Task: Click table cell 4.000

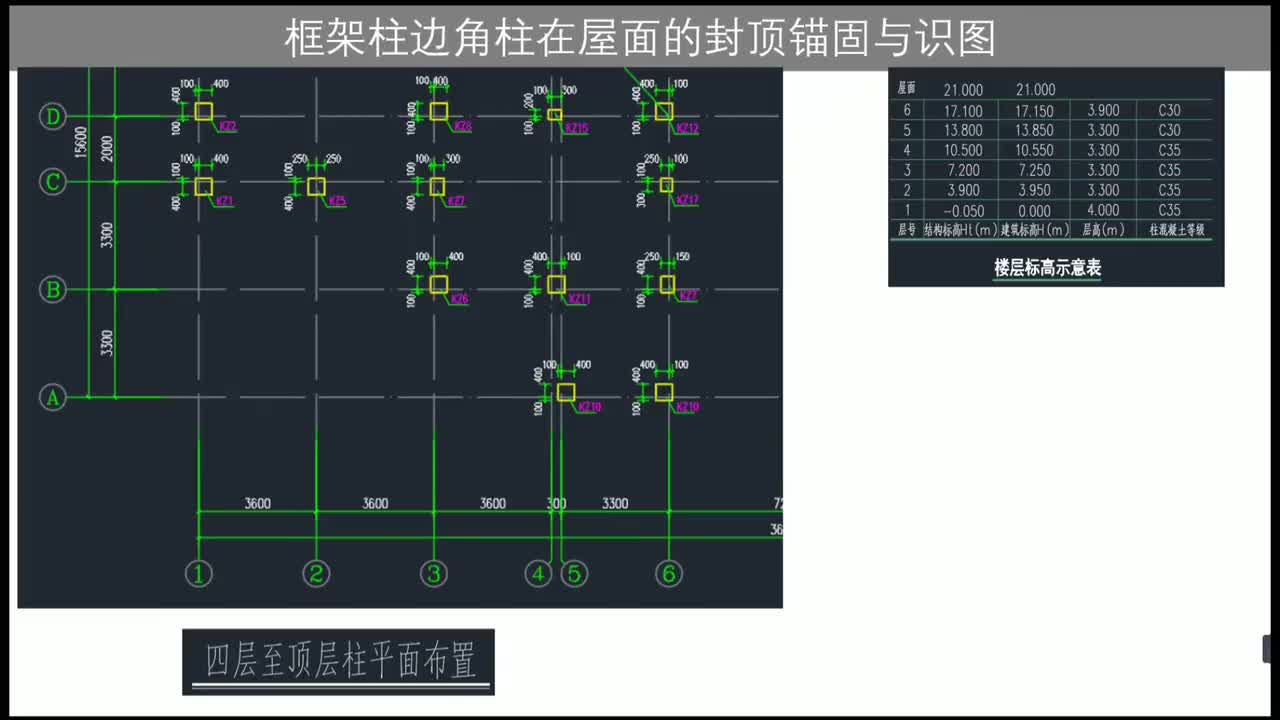Action: [x=1103, y=211]
